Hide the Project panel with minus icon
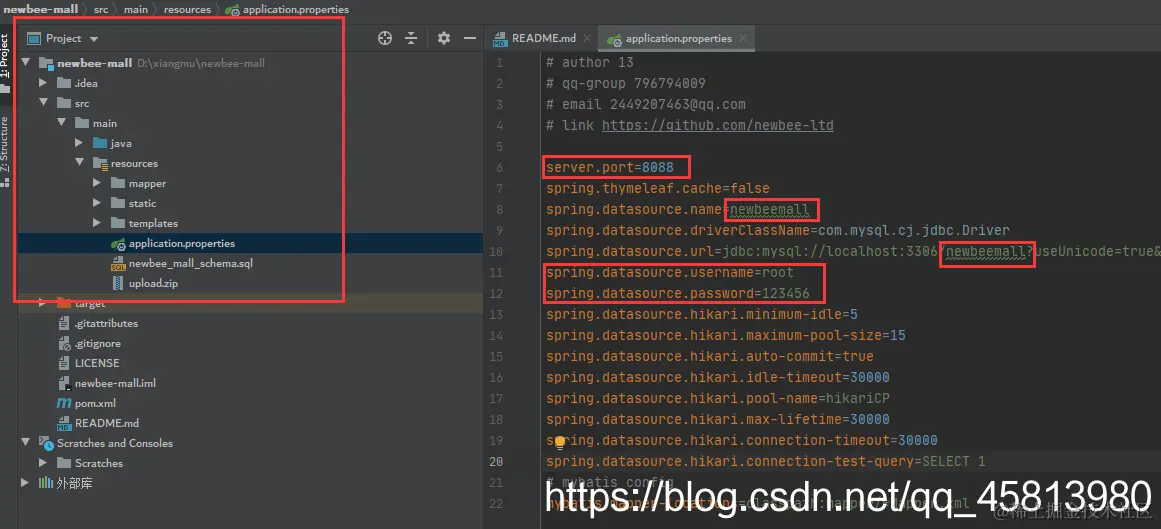 click(469, 39)
